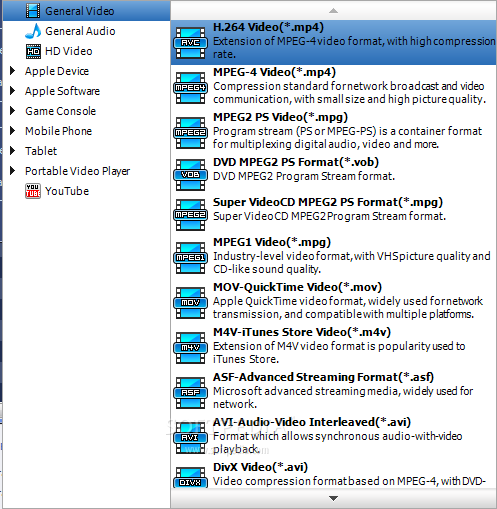Click the VOB format icon
The width and height of the screenshot is (497, 509).
[x=190, y=175]
